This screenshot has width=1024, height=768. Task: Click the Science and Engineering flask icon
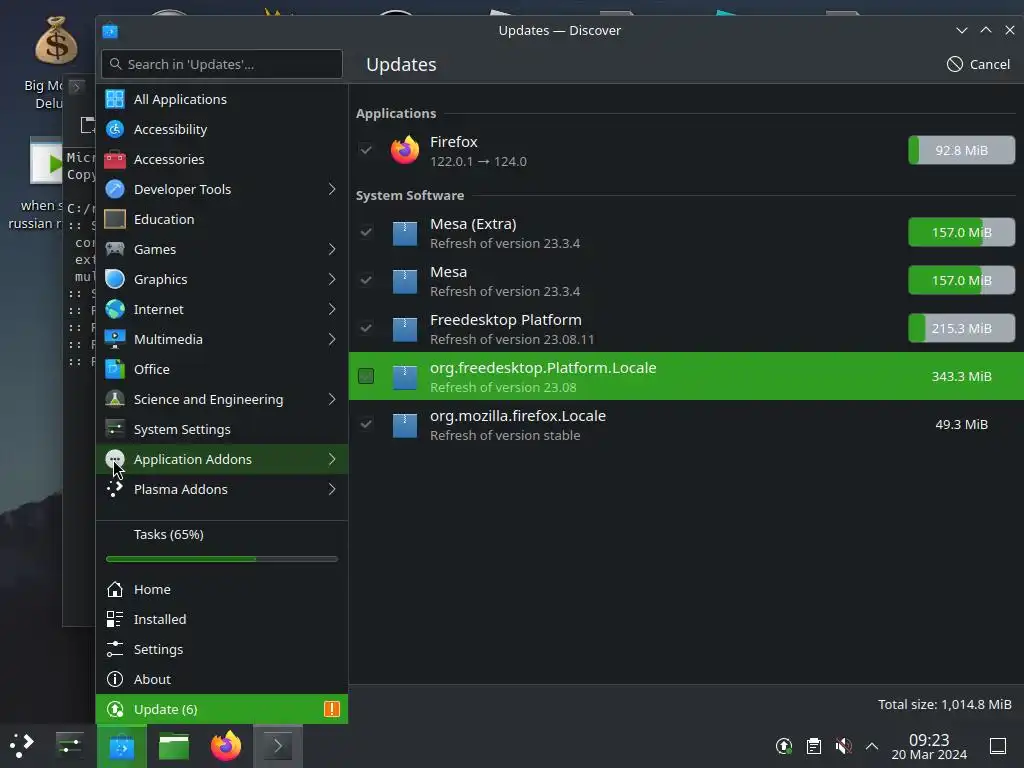click(x=115, y=400)
